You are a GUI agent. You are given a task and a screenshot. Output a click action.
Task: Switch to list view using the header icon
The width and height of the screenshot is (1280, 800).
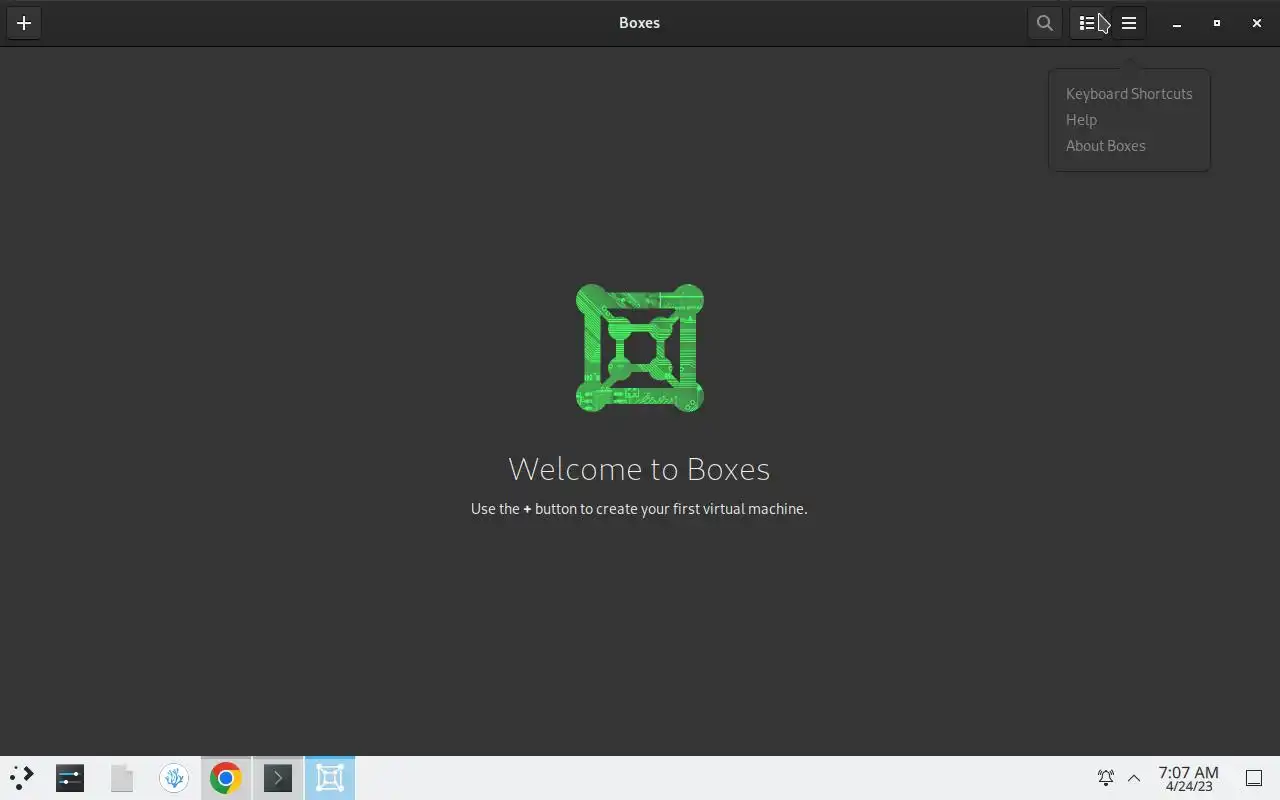click(x=1087, y=23)
